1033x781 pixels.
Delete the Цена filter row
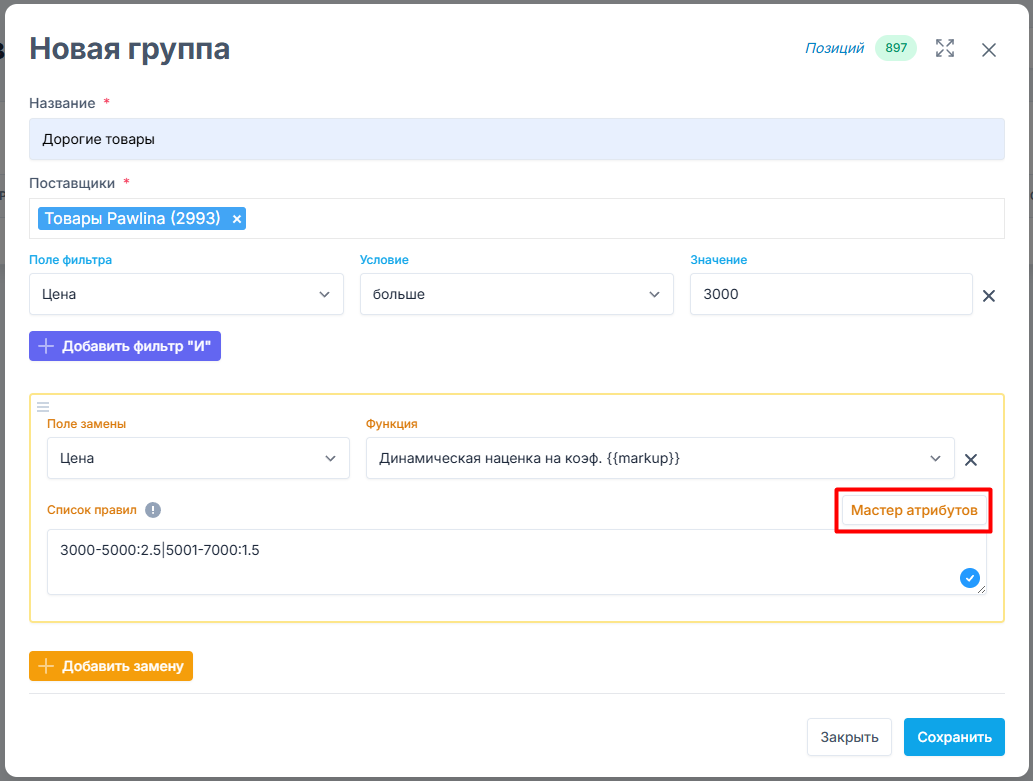pyautogui.click(x=989, y=296)
